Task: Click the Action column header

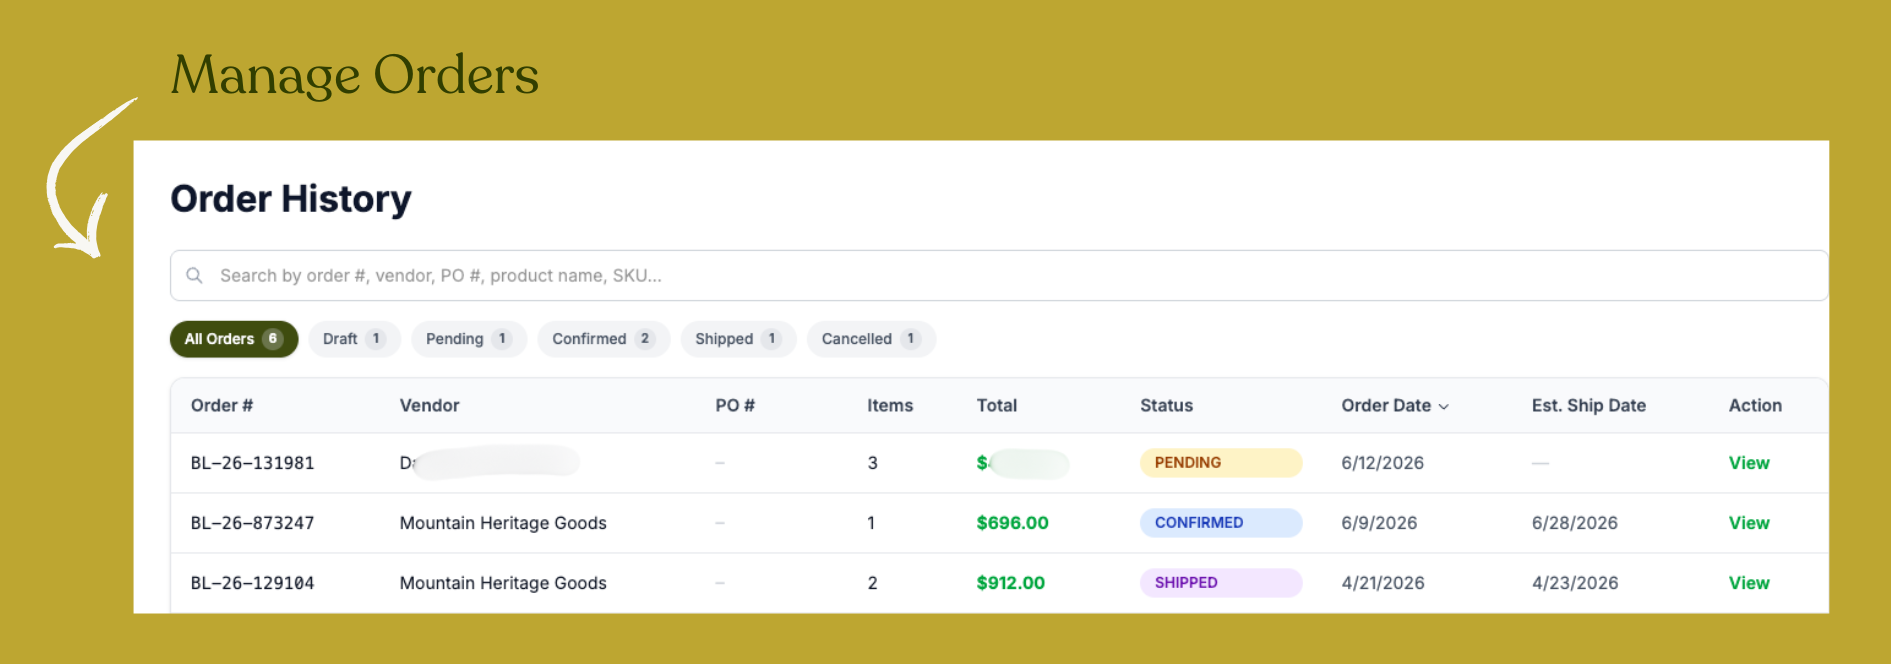Action: [x=1755, y=405]
